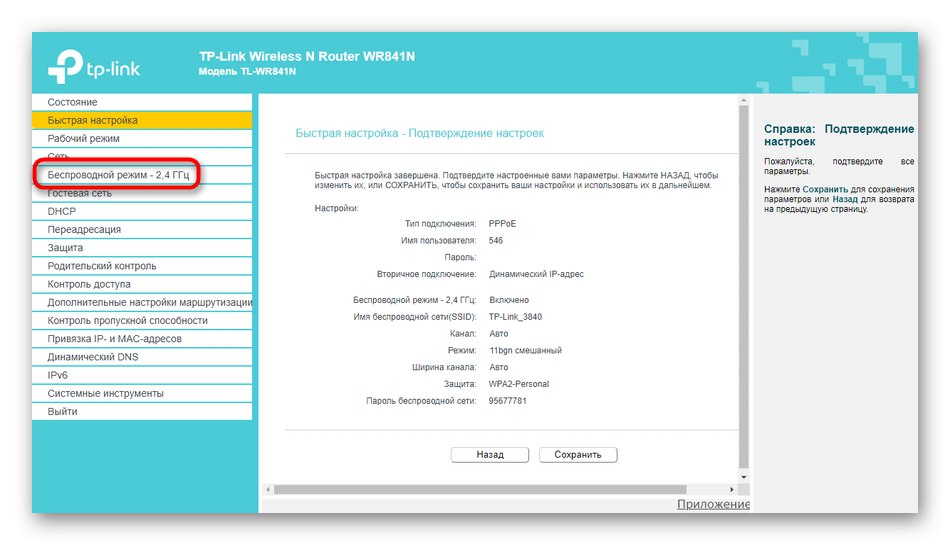950x545 pixels.
Task: Click the Включено wireless status value
Action: coord(509,300)
